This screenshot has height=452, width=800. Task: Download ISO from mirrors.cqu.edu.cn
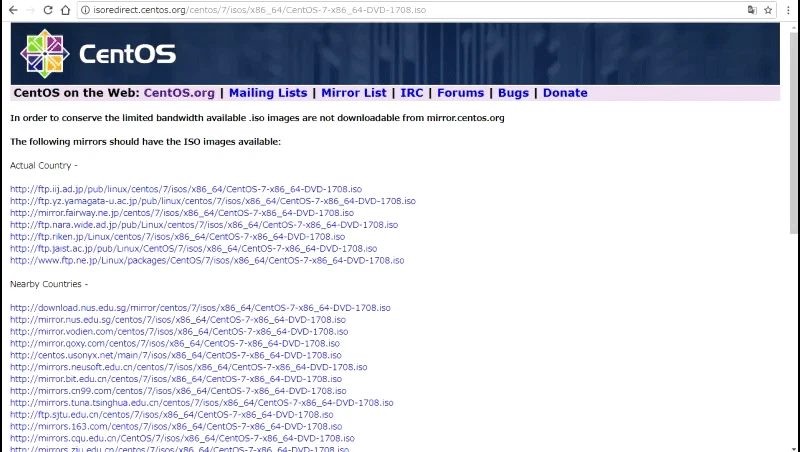pyautogui.click(x=182, y=438)
